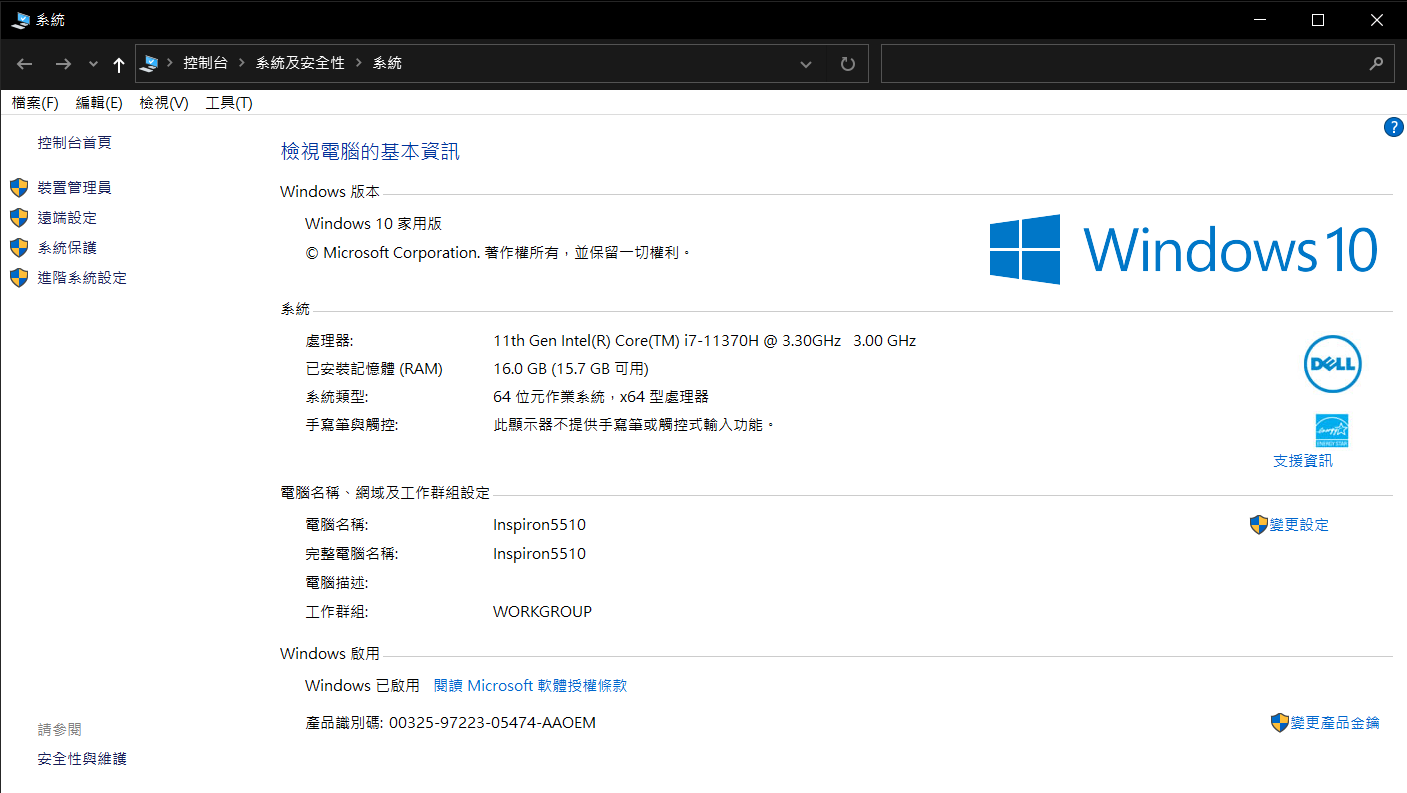Viewport: 1407px width, 793px height.
Task: Click the shield icon beside 遠端設定
Action: coord(19,218)
